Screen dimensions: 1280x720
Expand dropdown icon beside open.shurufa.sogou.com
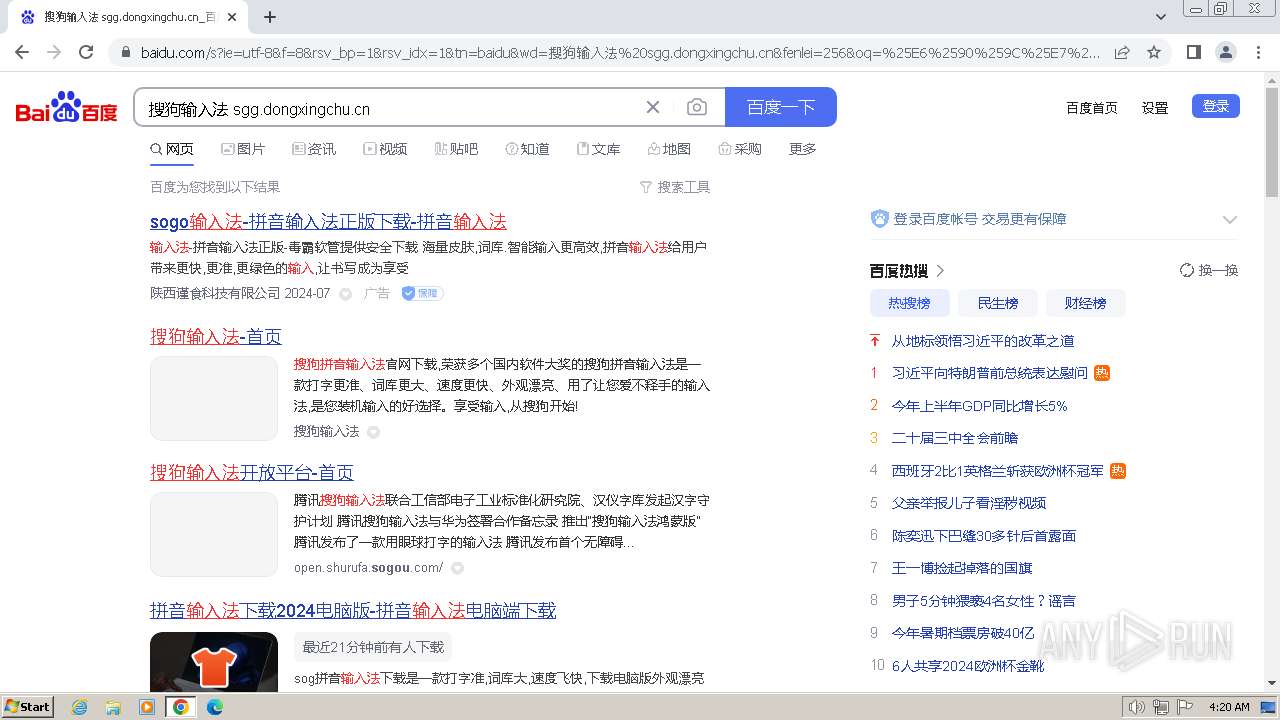point(457,568)
